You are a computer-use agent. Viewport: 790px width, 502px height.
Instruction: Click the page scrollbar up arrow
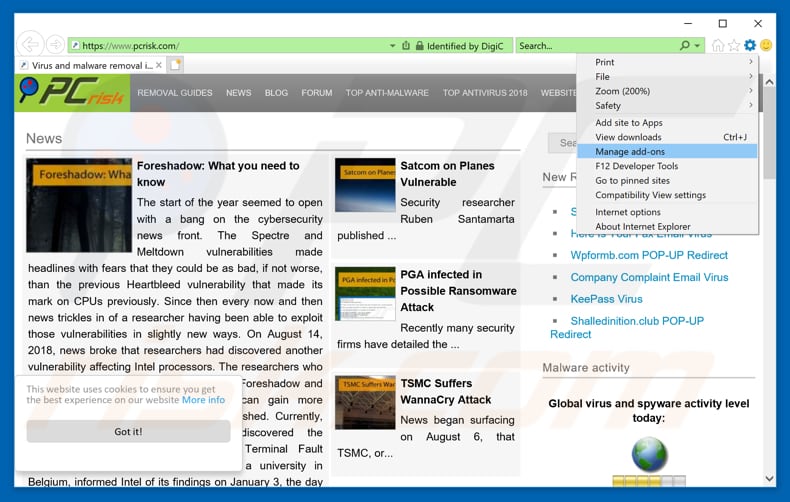click(769, 82)
